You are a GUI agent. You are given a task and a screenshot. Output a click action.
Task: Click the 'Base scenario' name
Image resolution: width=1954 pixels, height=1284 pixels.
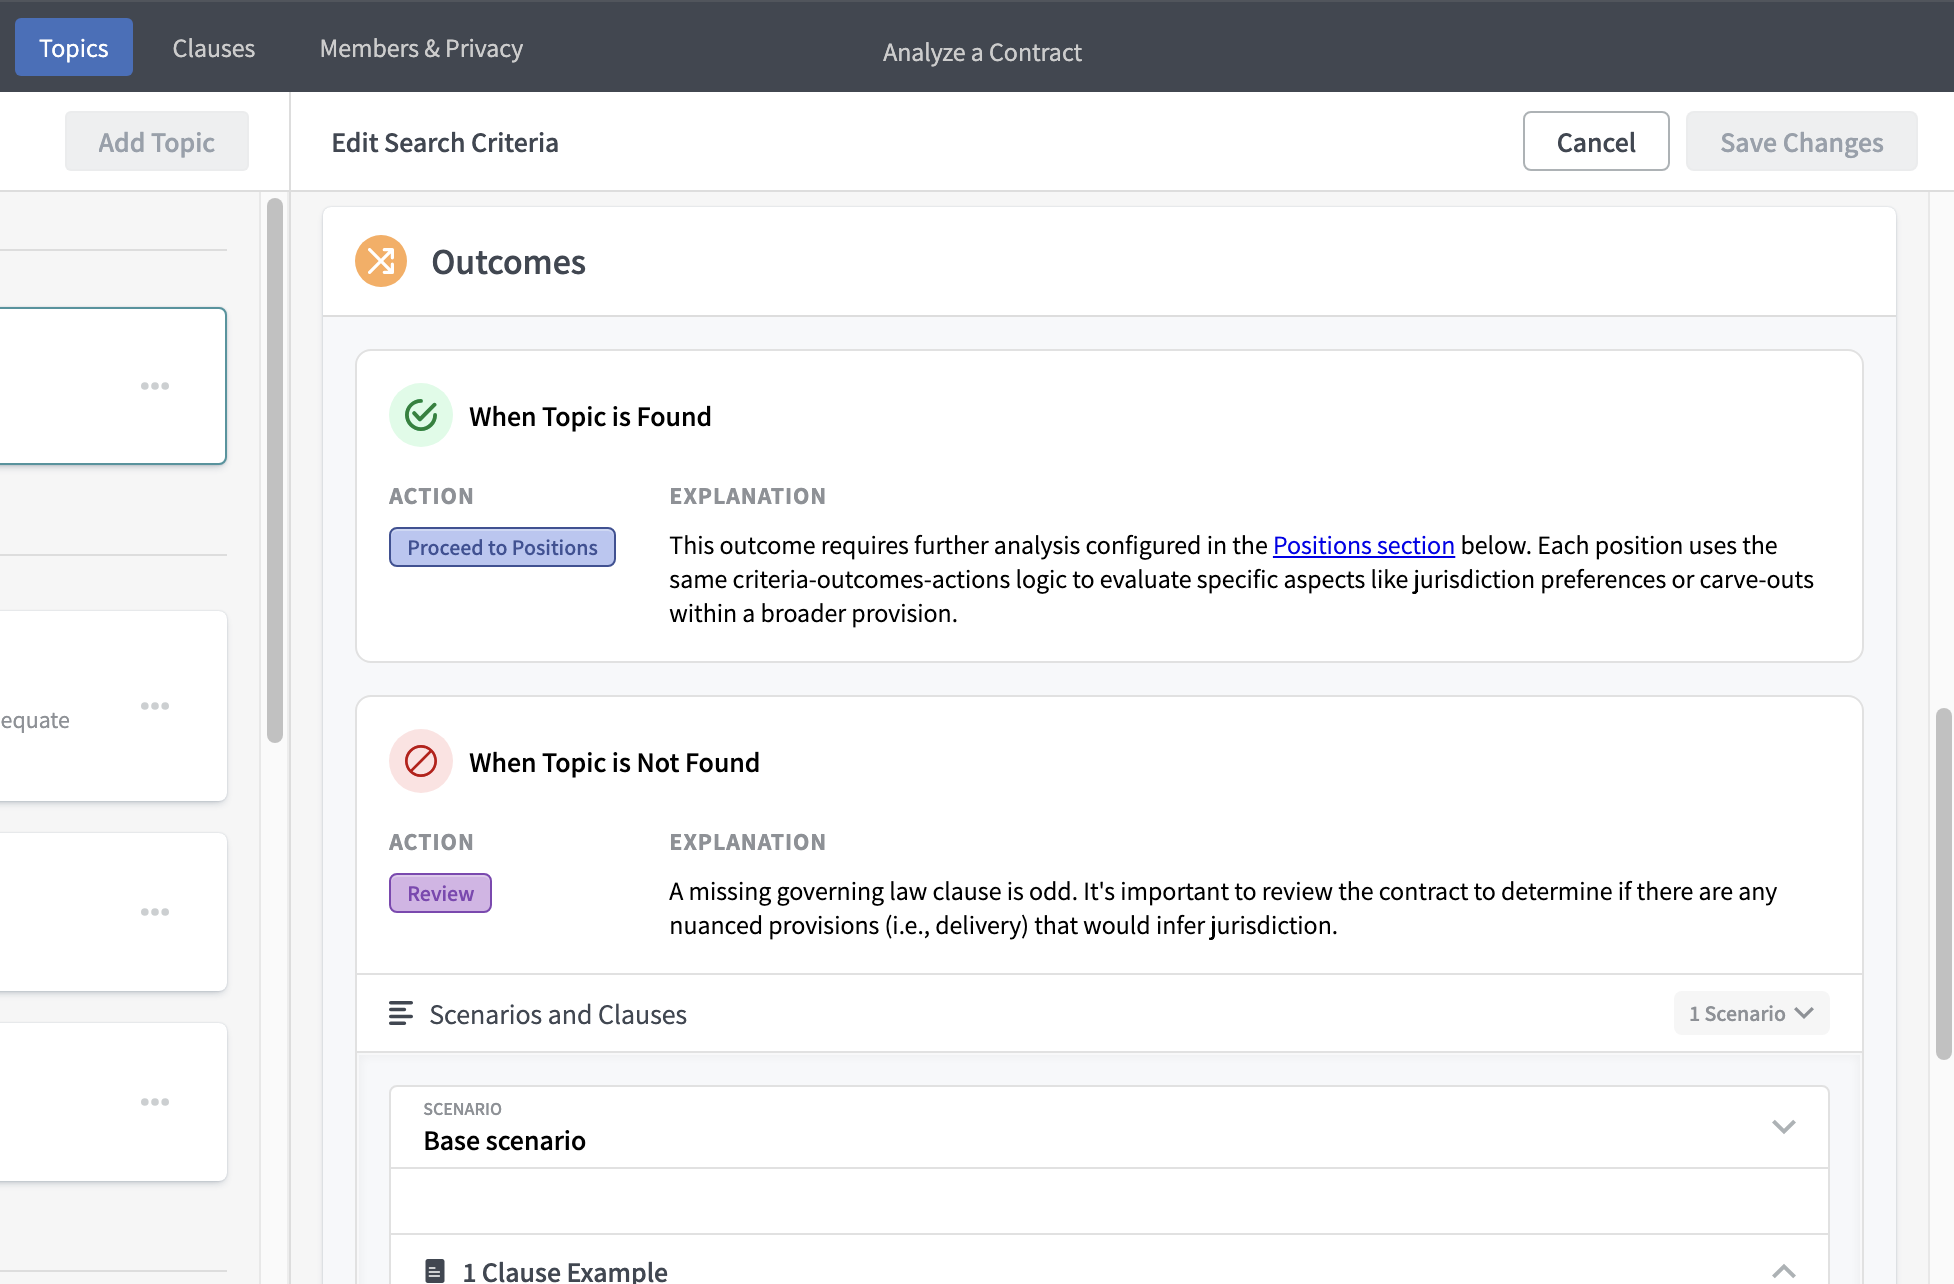(x=504, y=1140)
